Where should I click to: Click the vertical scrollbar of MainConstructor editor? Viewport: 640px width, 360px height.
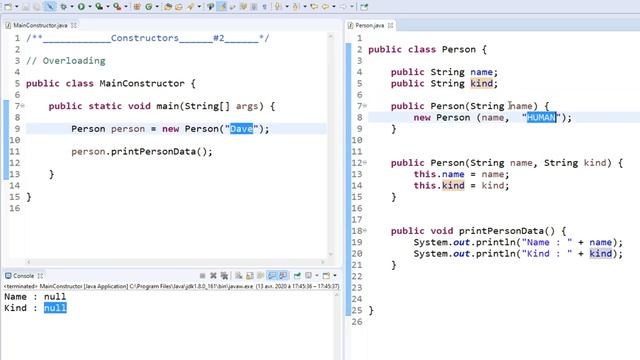pos(331,145)
